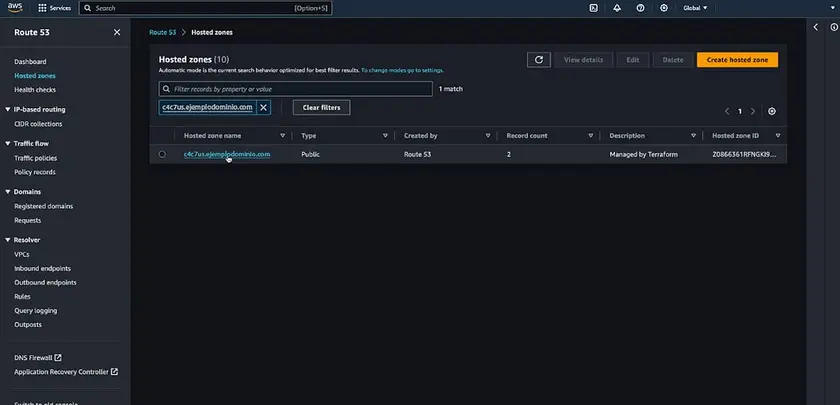Open Outbound endpoints
The height and width of the screenshot is (405, 840).
pos(45,282)
